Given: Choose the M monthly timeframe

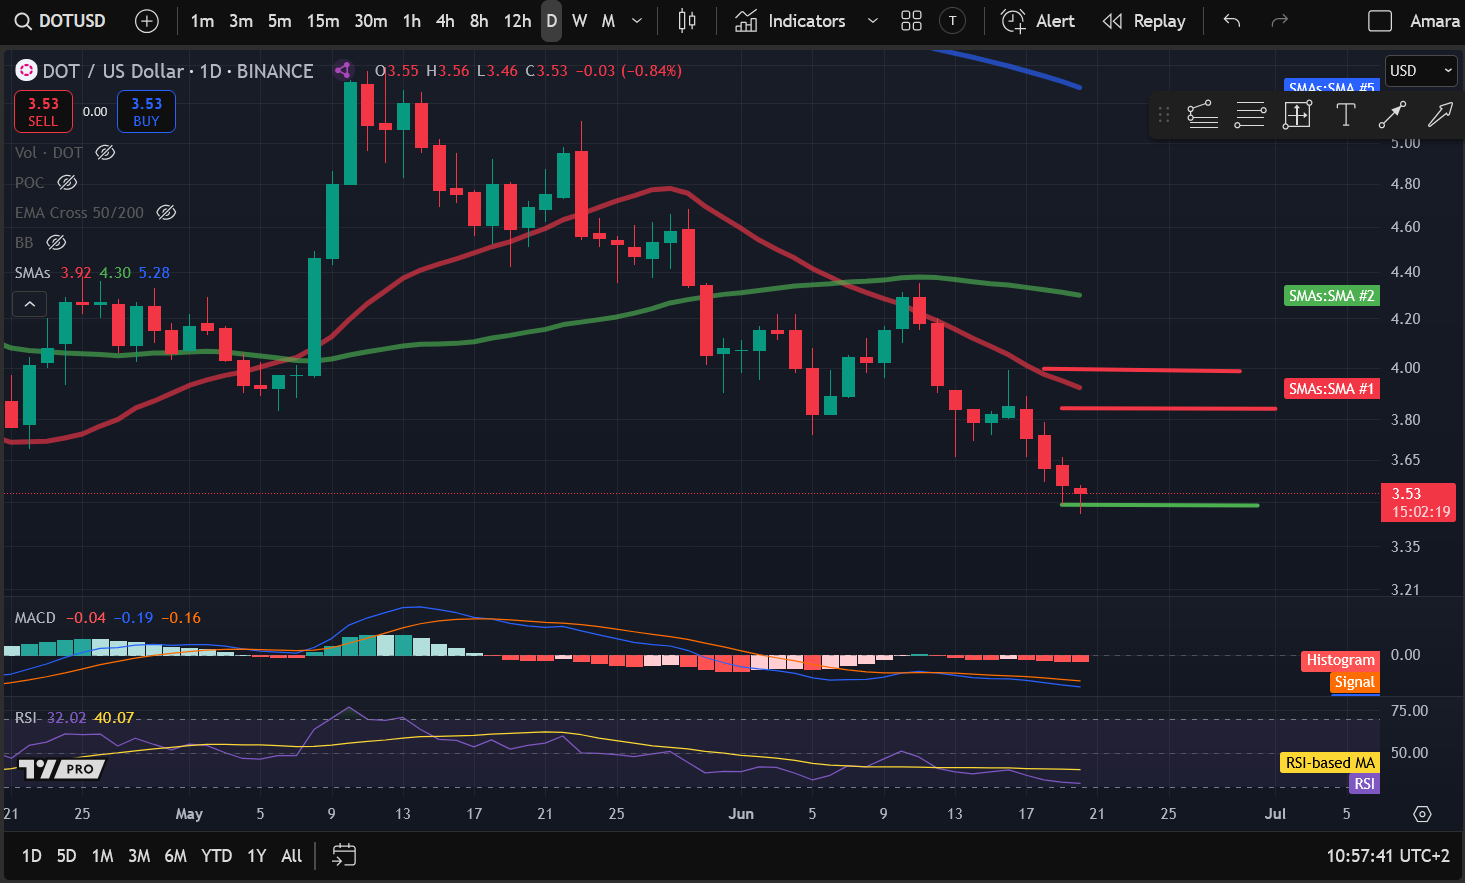Looking at the screenshot, I should (x=608, y=21).
